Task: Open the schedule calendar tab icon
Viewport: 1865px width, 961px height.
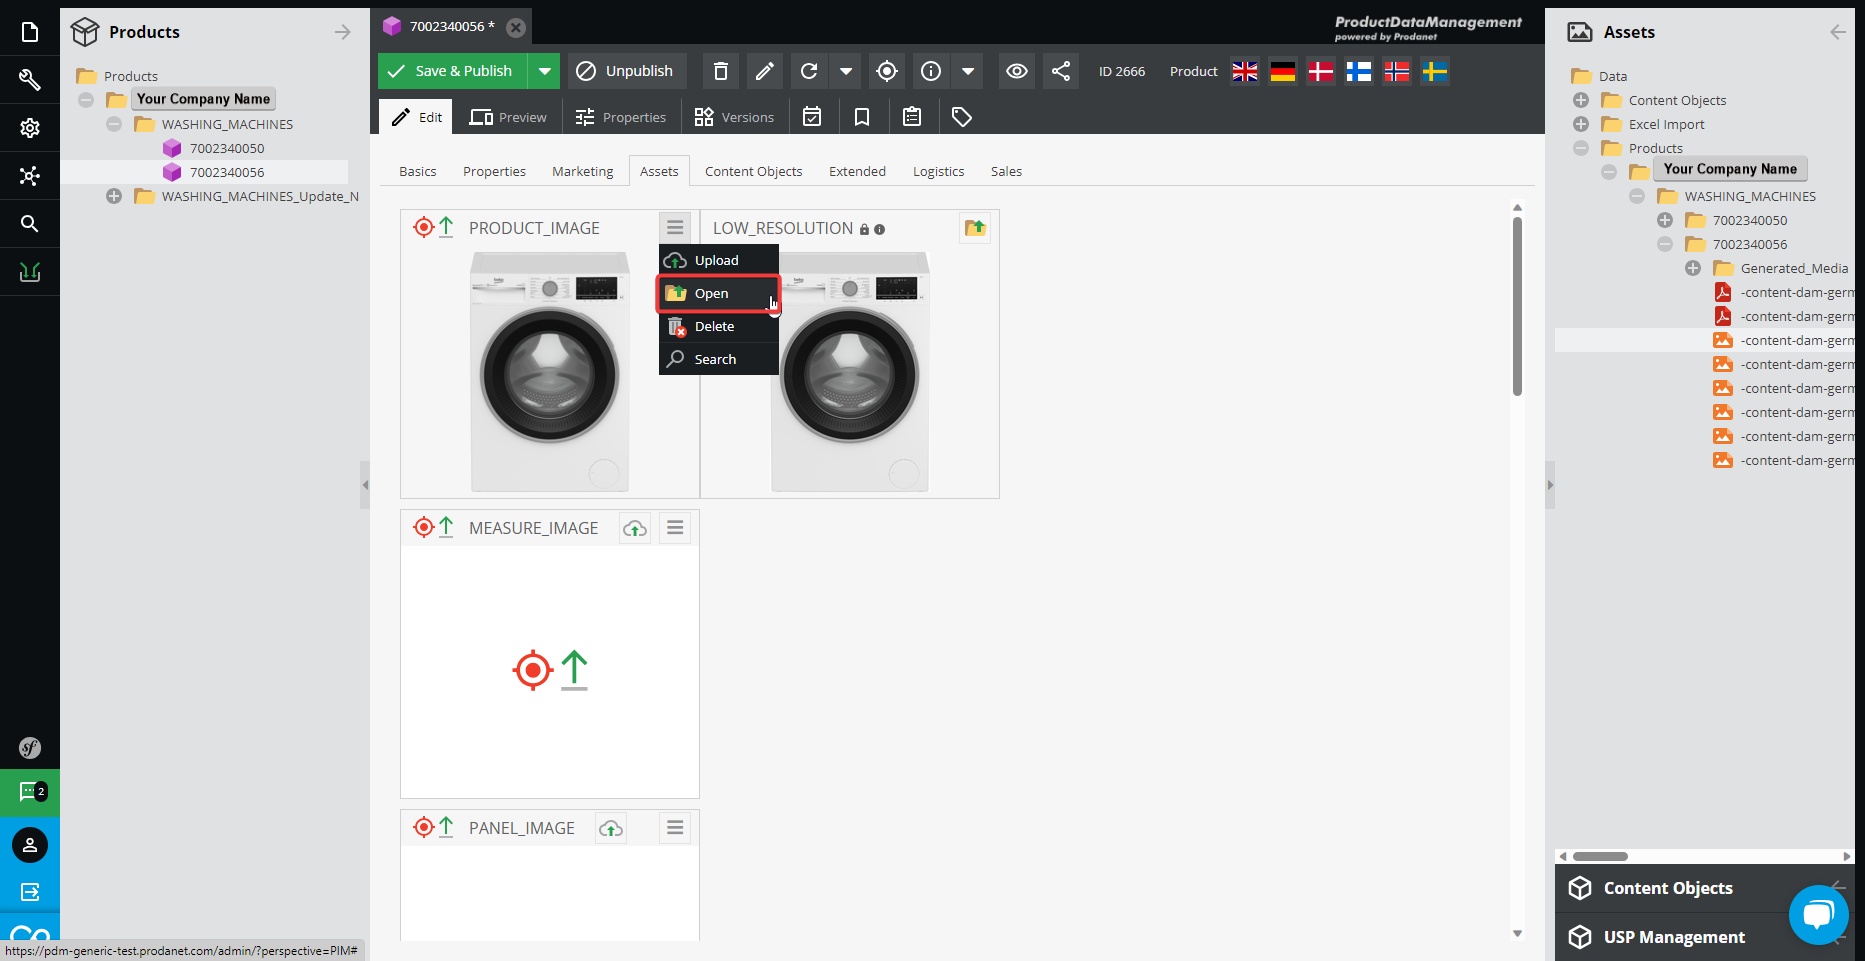Action: pyautogui.click(x=812, y=117)
